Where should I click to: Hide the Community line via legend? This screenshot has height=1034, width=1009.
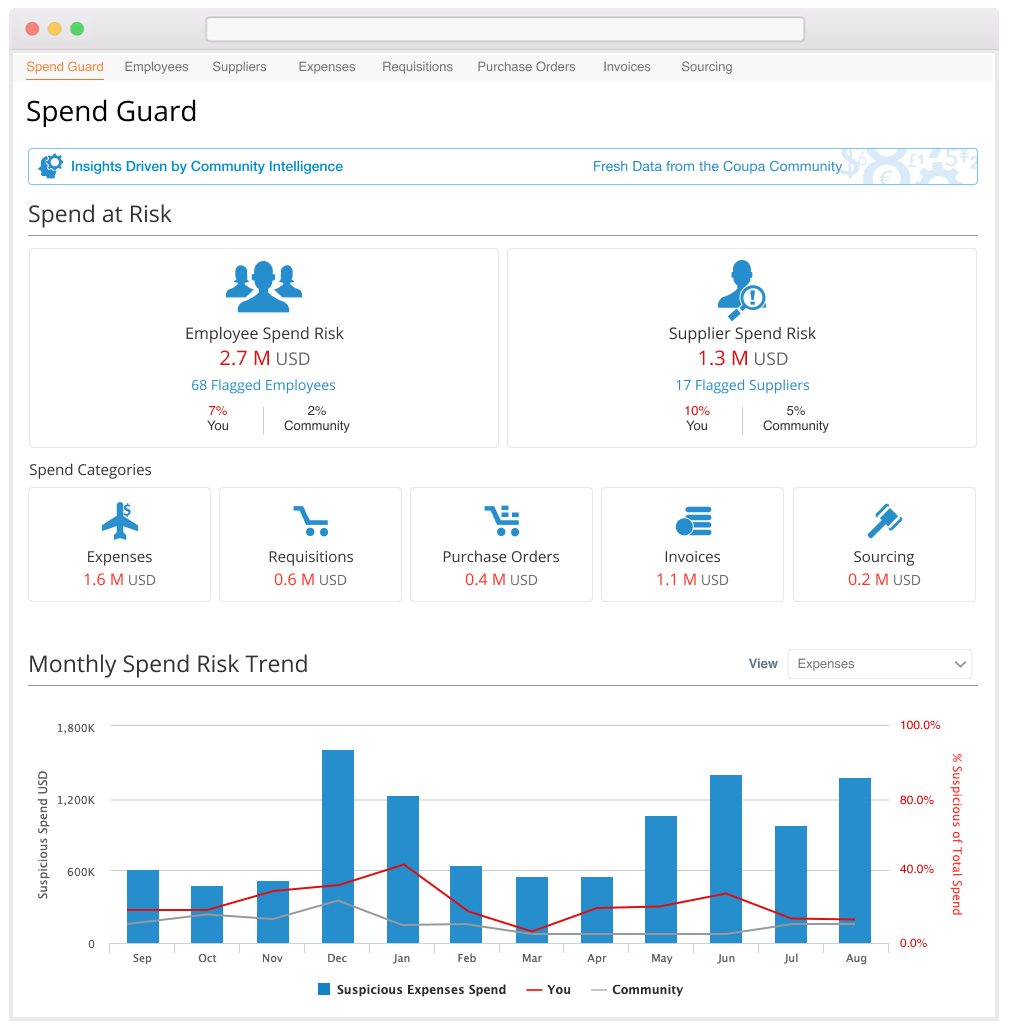click(637, 990)
